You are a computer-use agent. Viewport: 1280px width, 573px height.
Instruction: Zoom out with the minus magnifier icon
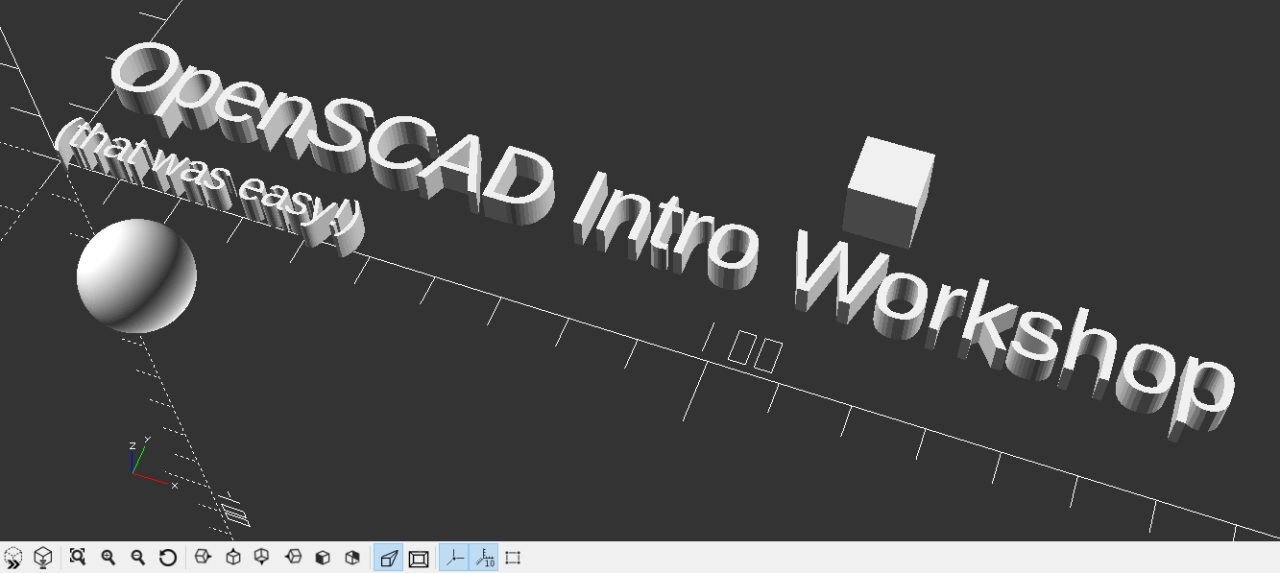coord(138,558)
